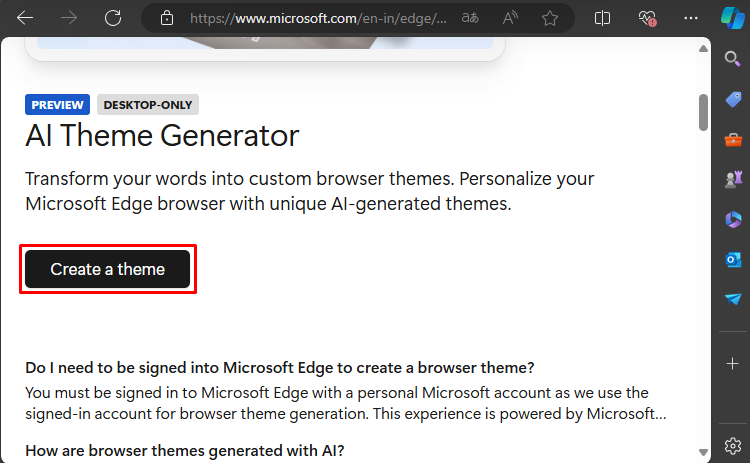Open Tools briefcase in sidebar
This screenshot has width=750, height=463.
pyautogui.click(x=733, y=140)
